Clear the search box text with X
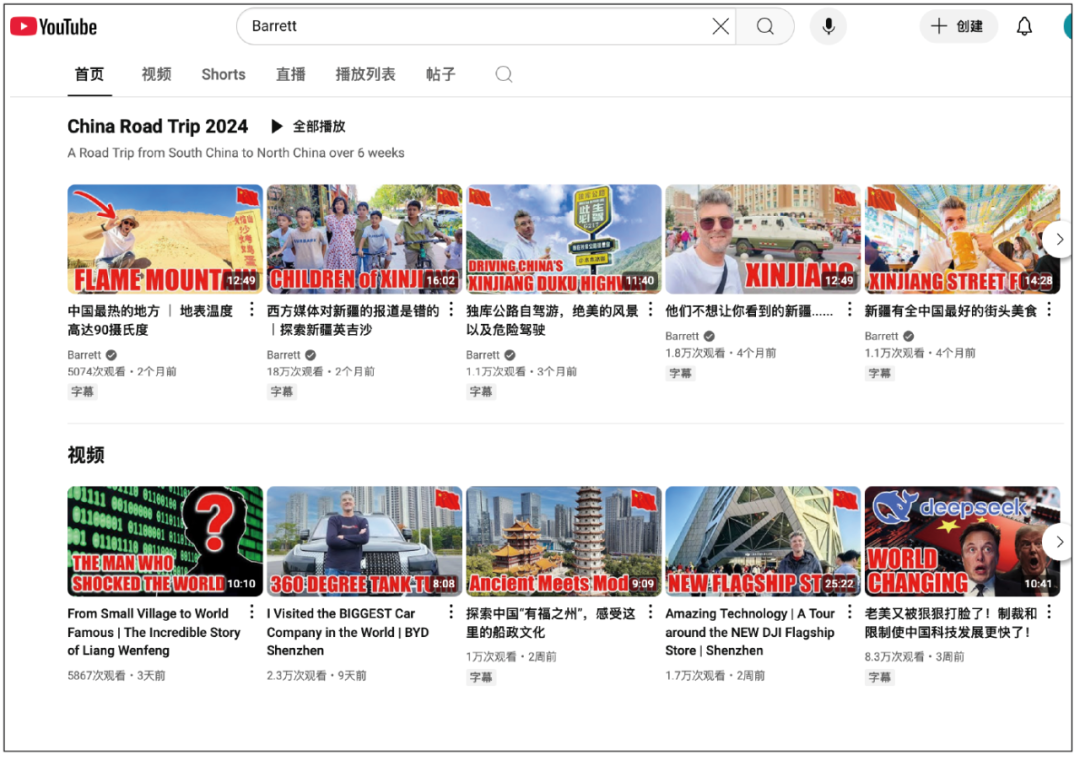Screen dimensions: 1080x761 [720, 26]
